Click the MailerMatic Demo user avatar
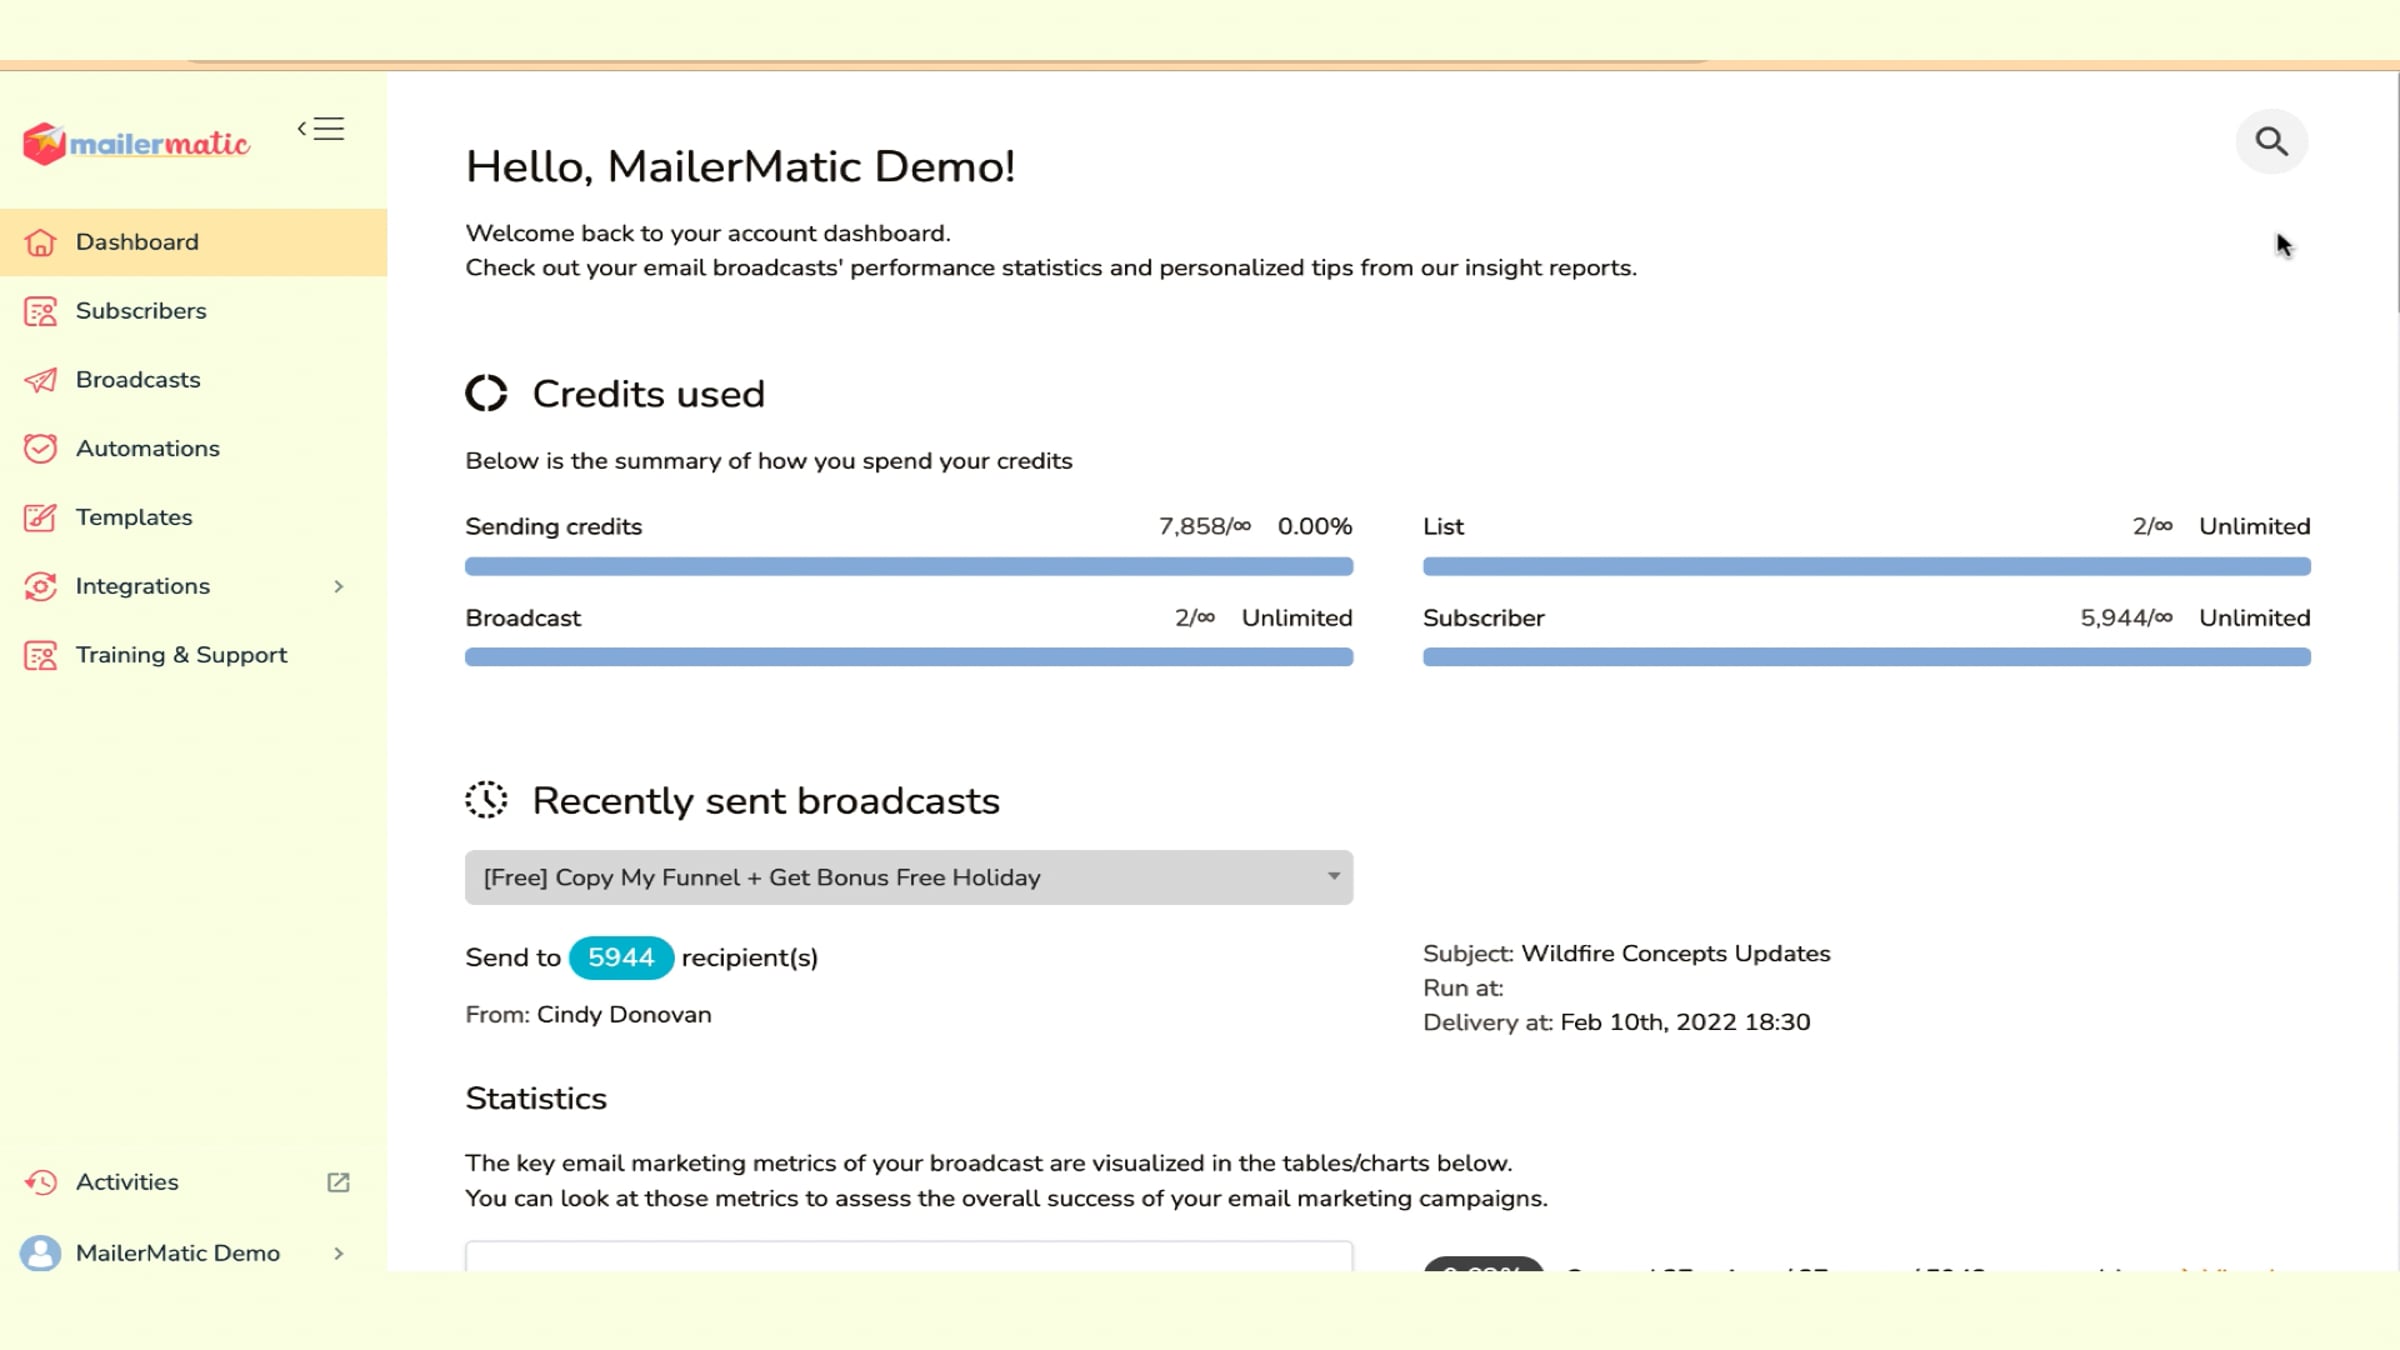2400x1350 pixels. coord(40,1253)
